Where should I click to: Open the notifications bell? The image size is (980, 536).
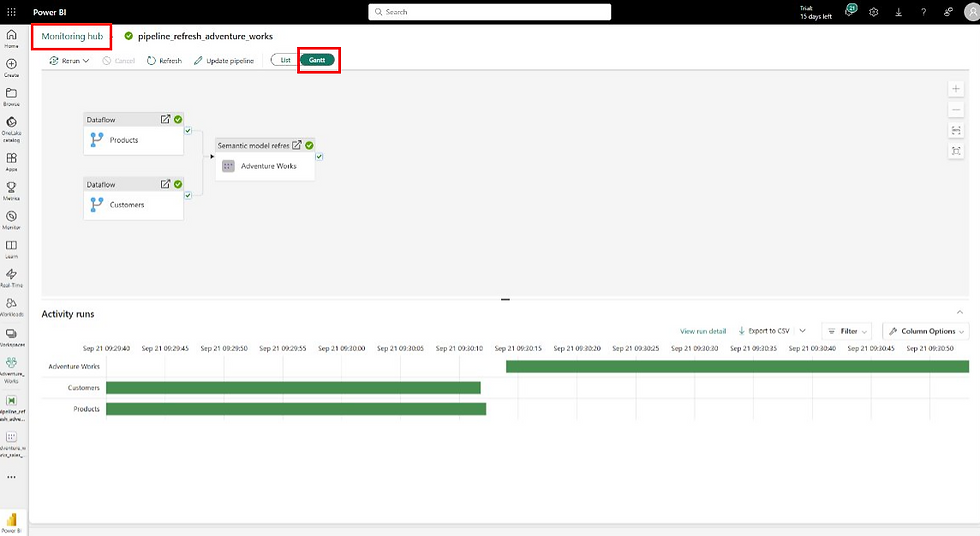849,11
